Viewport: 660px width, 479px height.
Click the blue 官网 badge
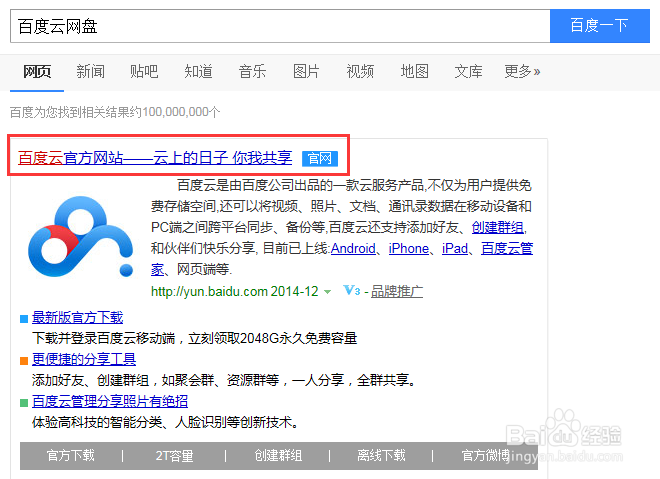[x=320, y=159]
